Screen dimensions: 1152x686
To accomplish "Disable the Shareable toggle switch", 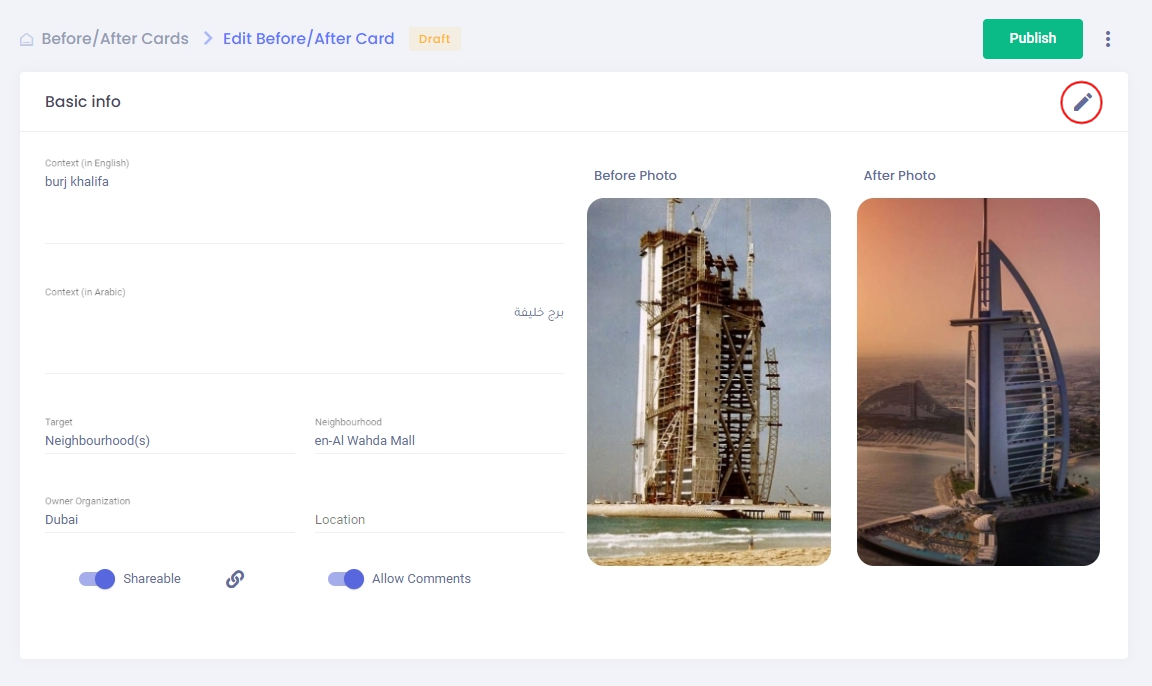I will point(98,579).
